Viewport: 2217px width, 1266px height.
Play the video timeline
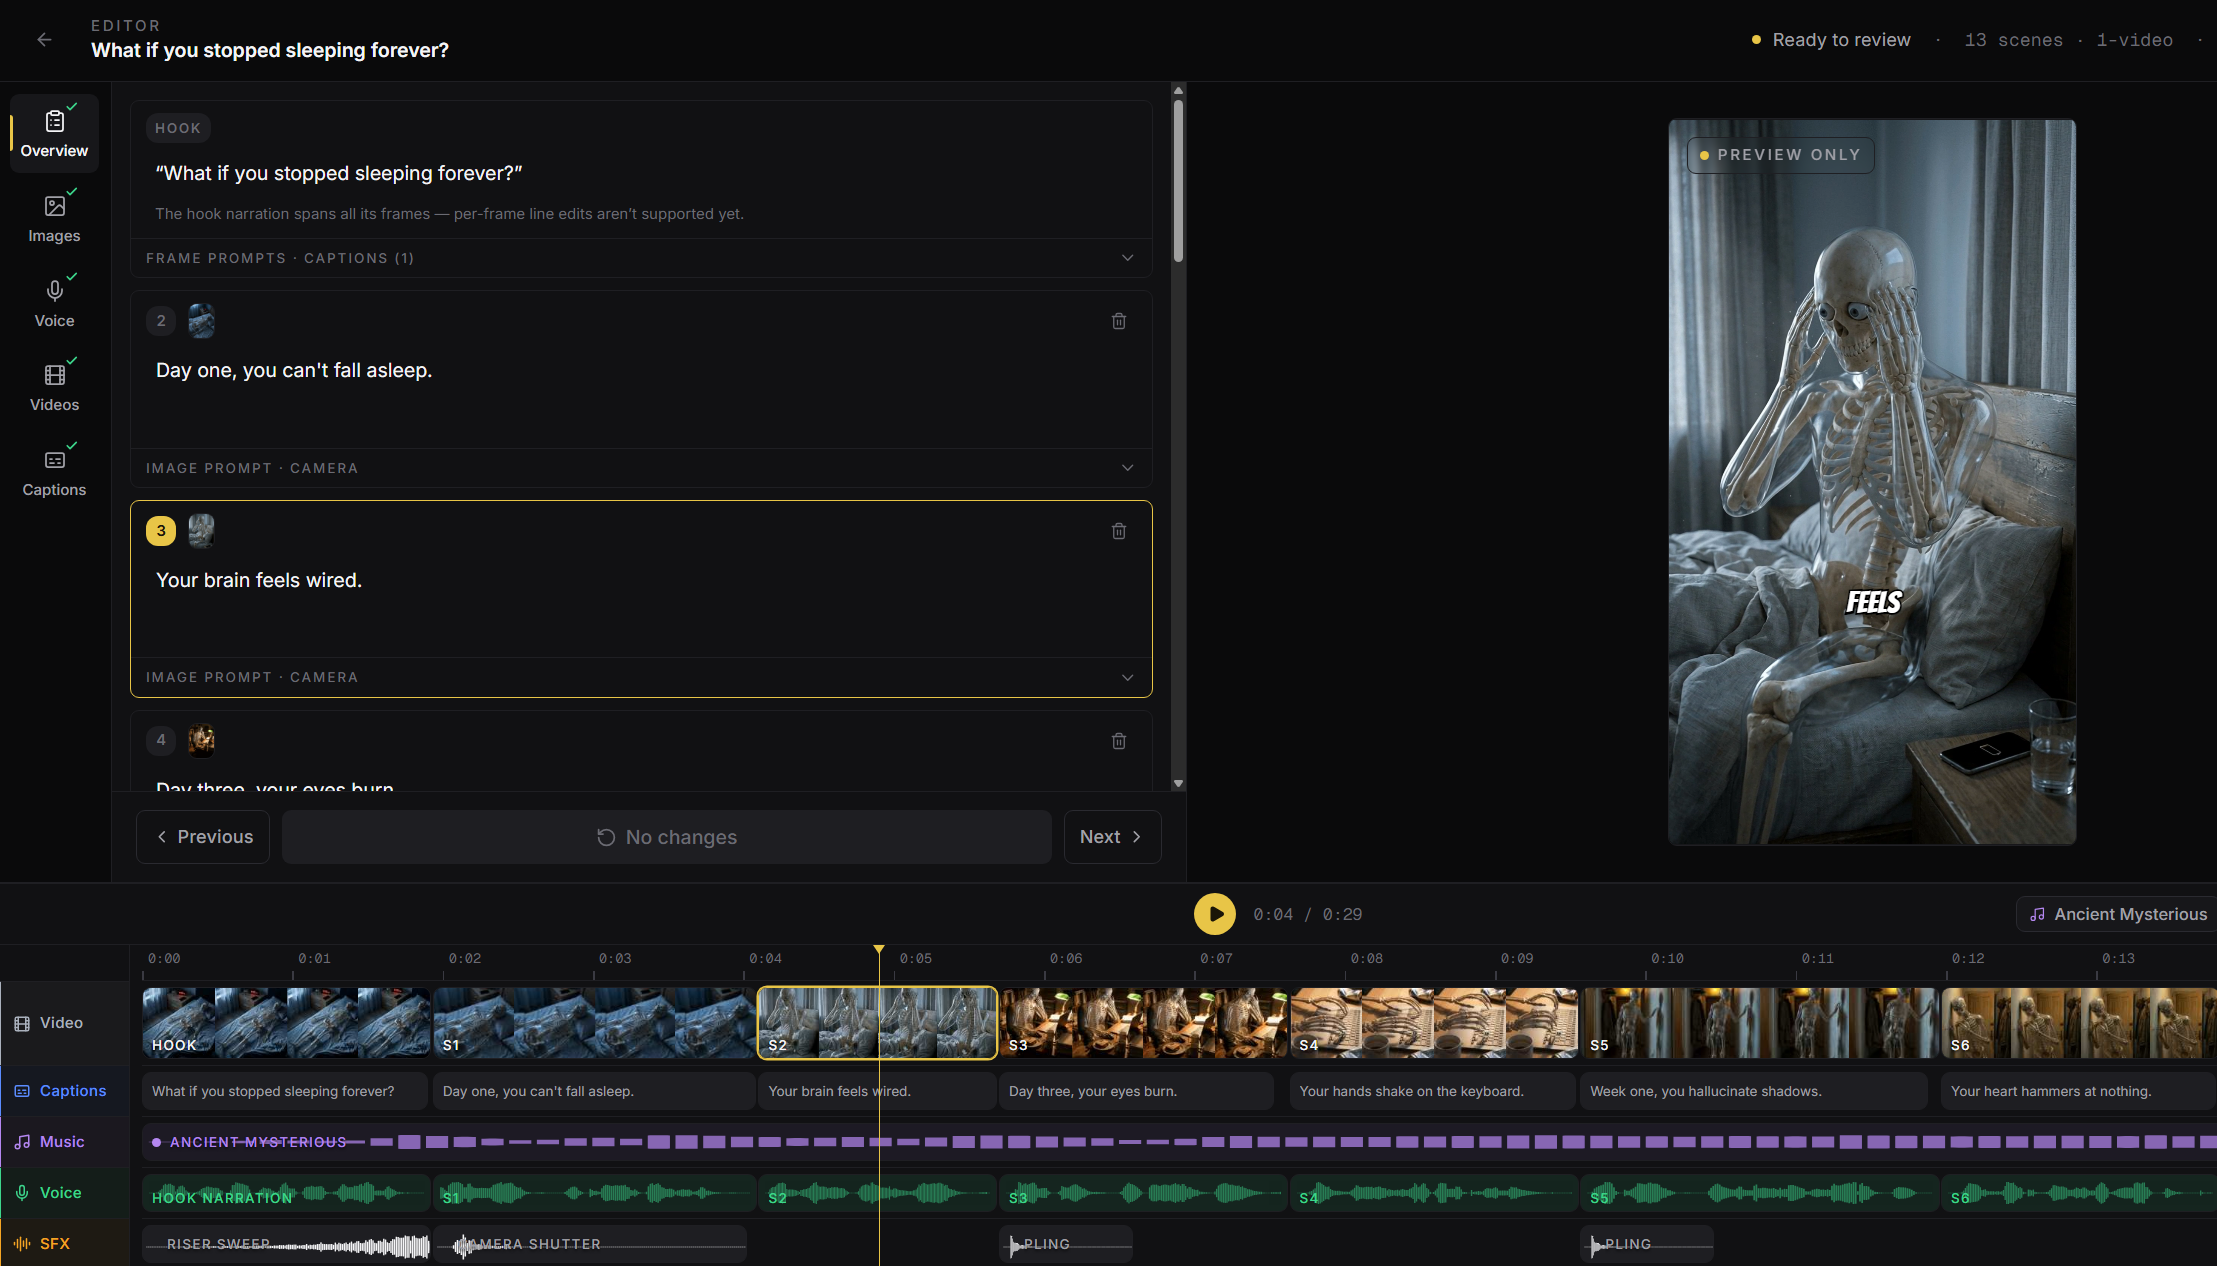pyautogui.click(x=1215, y=914)
